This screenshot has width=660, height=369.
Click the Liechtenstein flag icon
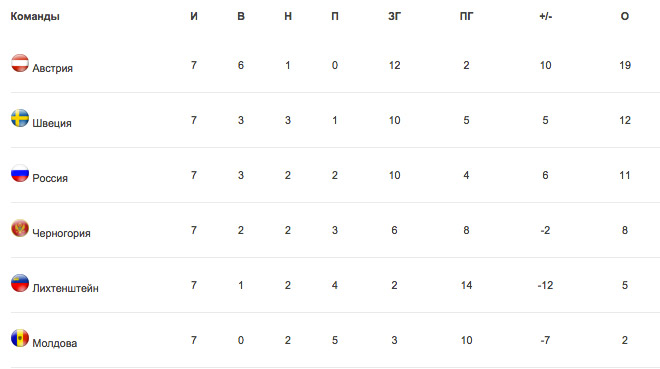click(20, 283)
